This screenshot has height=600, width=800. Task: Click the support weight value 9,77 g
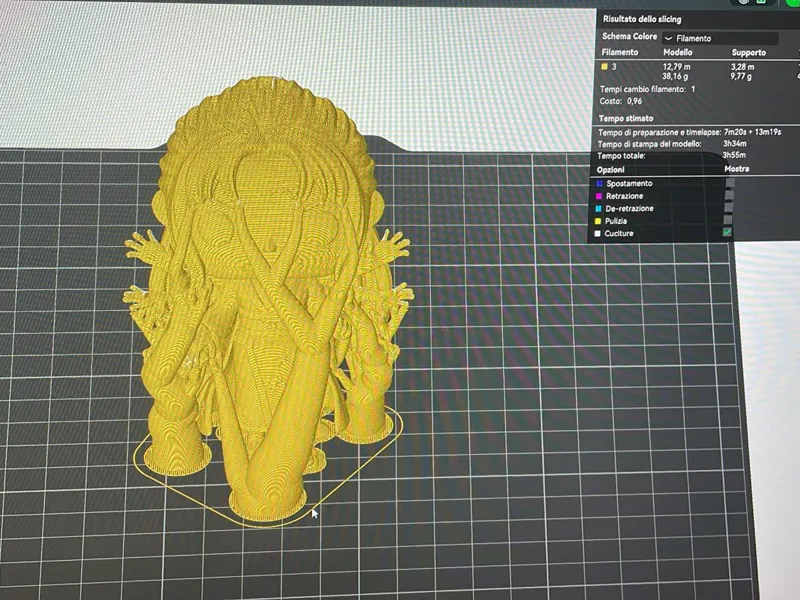coord(741,77)
